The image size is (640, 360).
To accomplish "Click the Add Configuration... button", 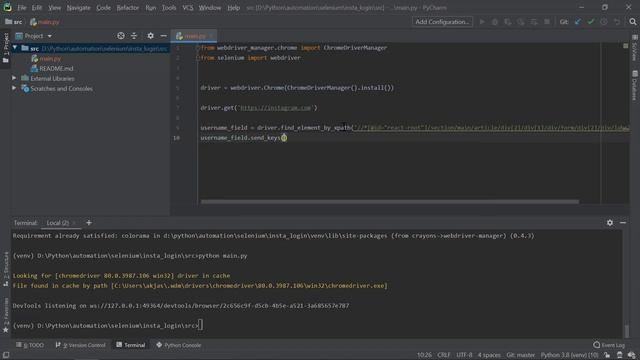I will coord(442,22).
